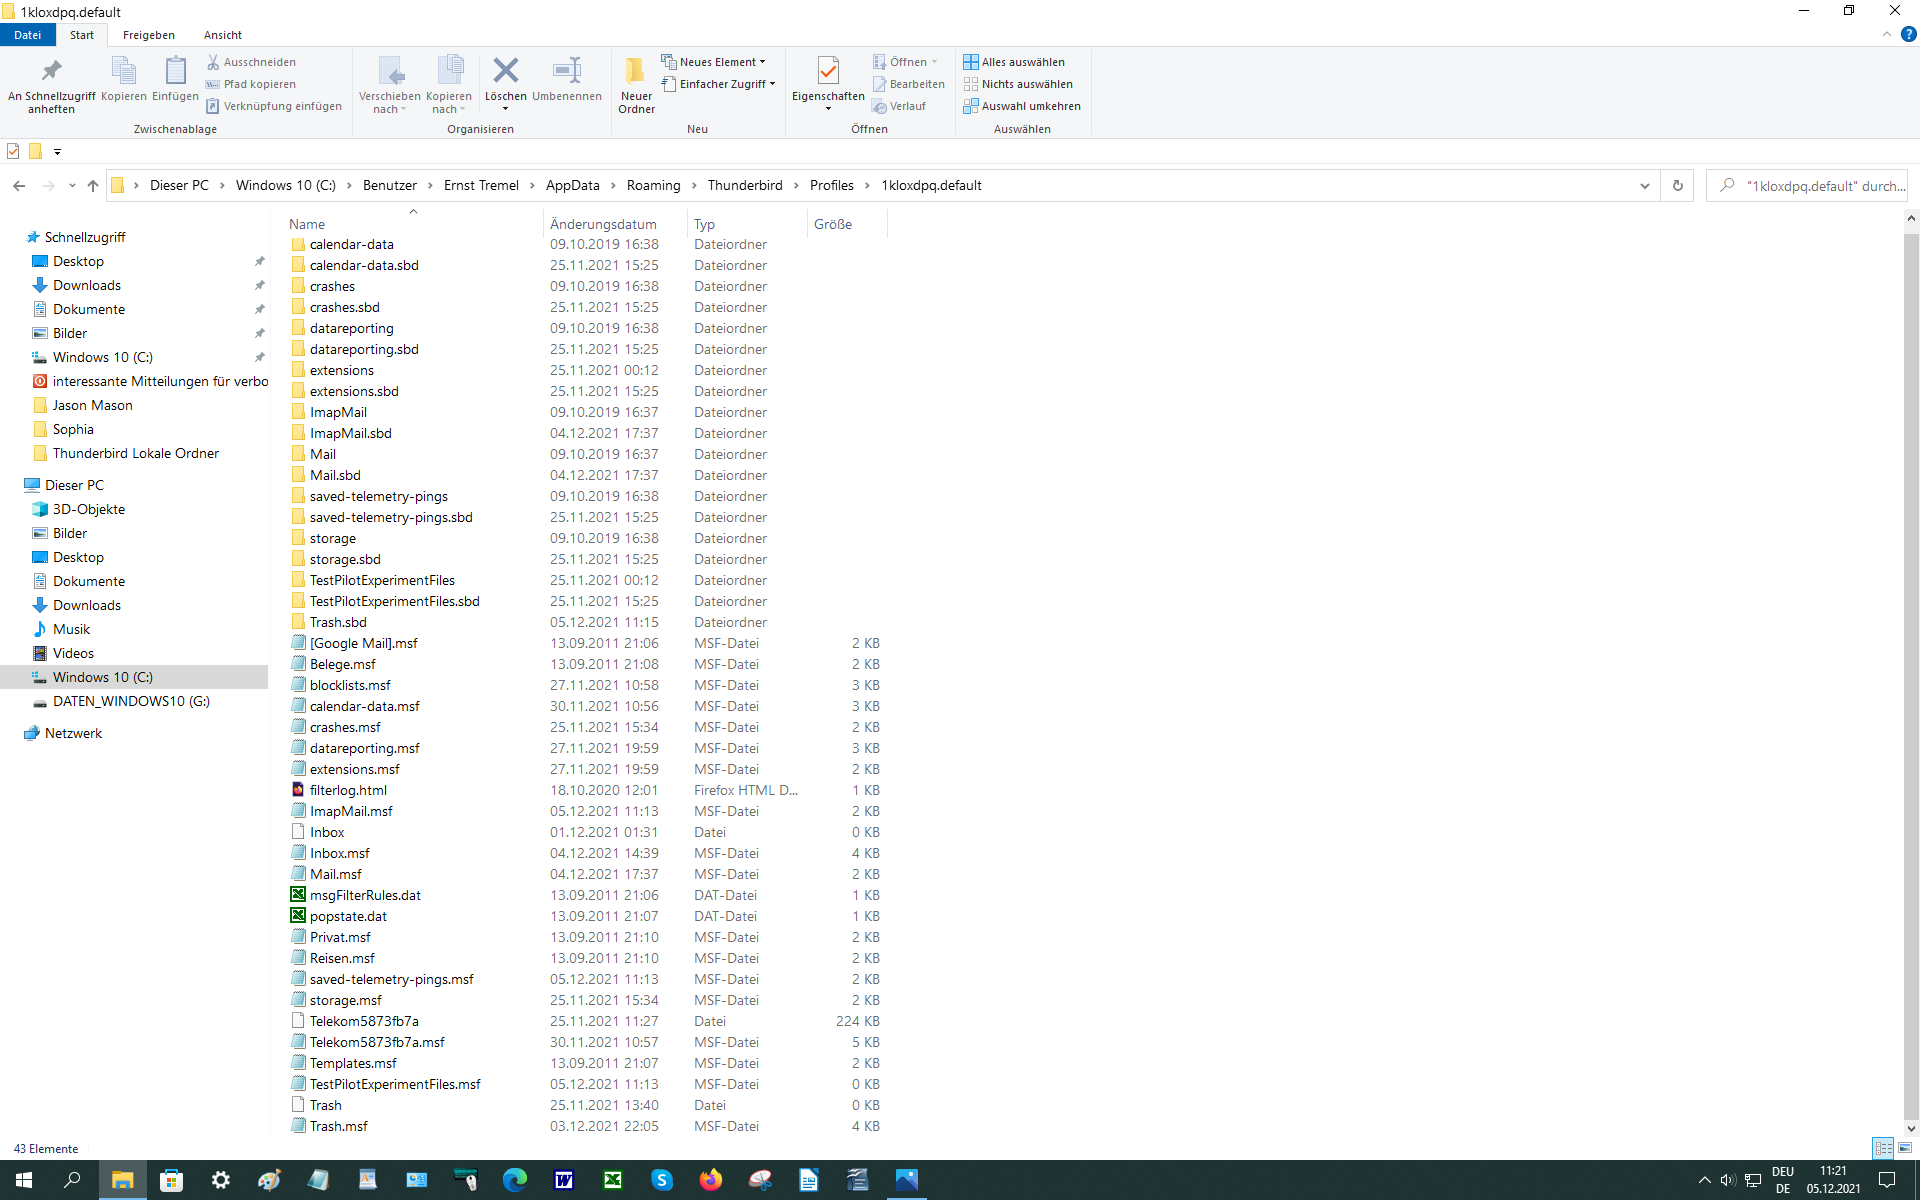This screenshot has width=1920, height=1200.
Task: Switch to details view toggle
Action: point(1884,1148)
